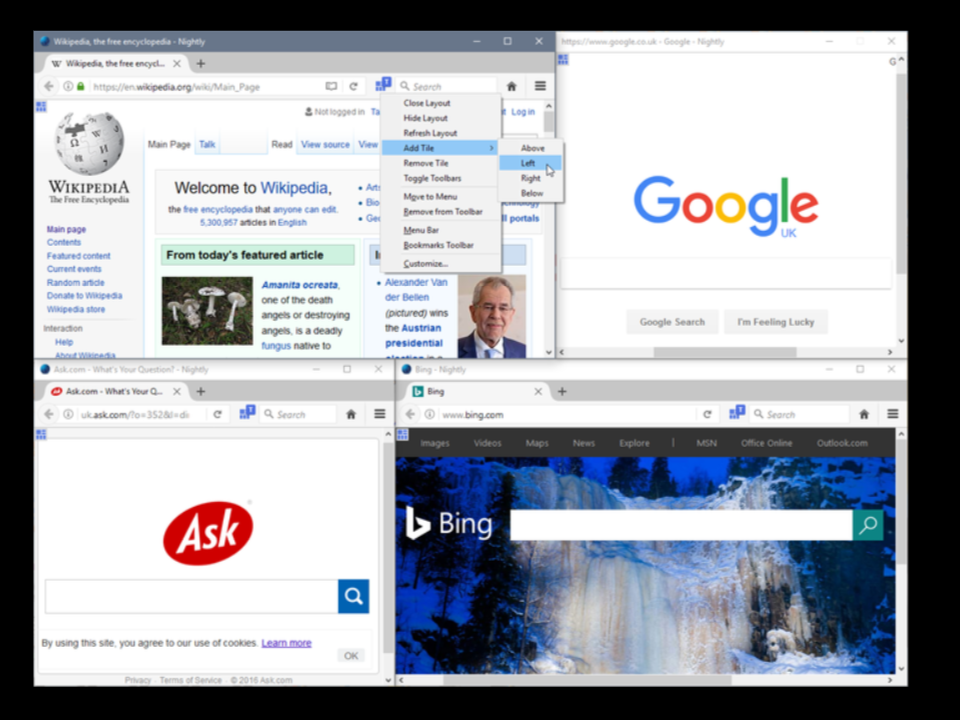This screenshot has width=960, height=720.
Task: Reload the Wikipedia page
Action: (353, 86)
